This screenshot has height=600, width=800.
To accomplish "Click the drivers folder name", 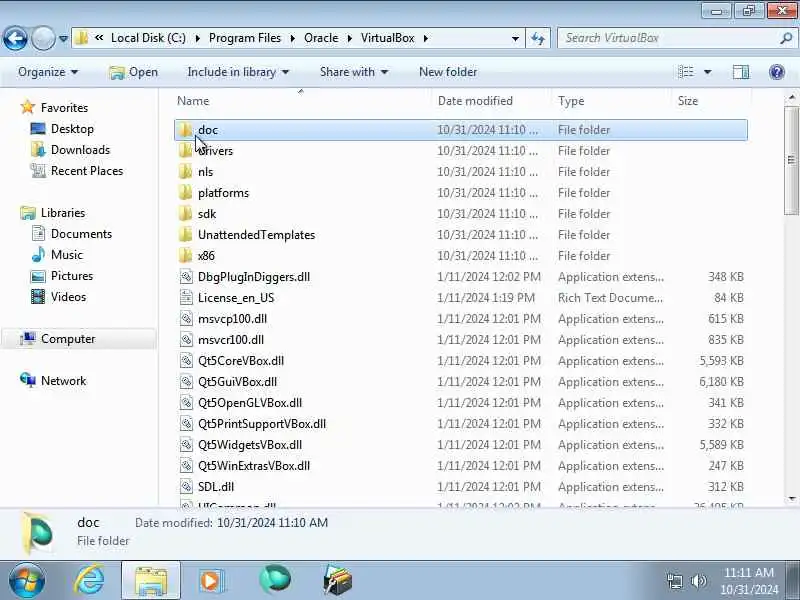I will point(215,151).
